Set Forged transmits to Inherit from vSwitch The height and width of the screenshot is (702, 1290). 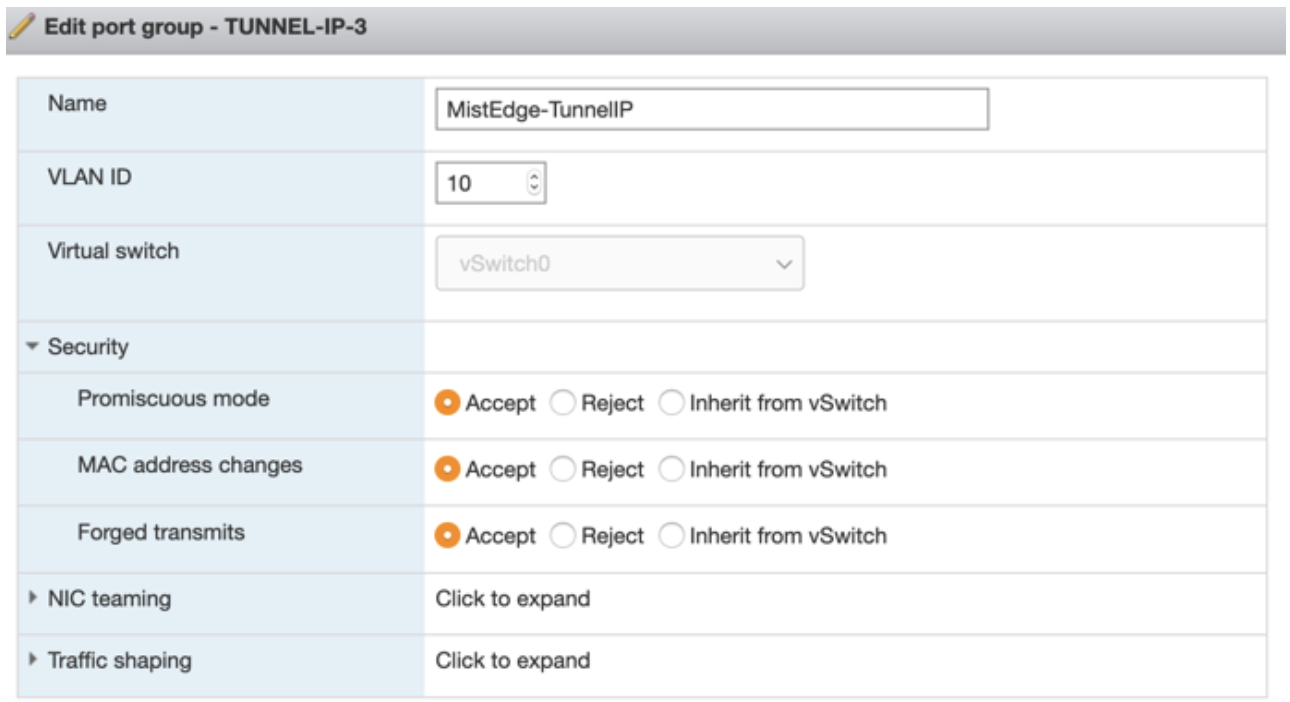672,536
